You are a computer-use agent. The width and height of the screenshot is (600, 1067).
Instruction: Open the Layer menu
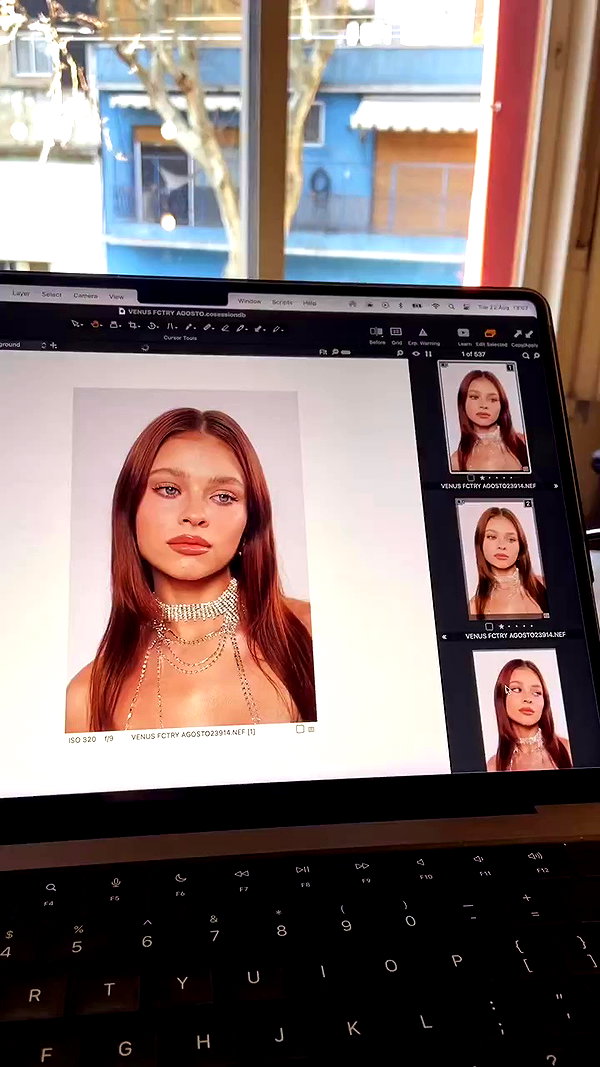point(21,294)
